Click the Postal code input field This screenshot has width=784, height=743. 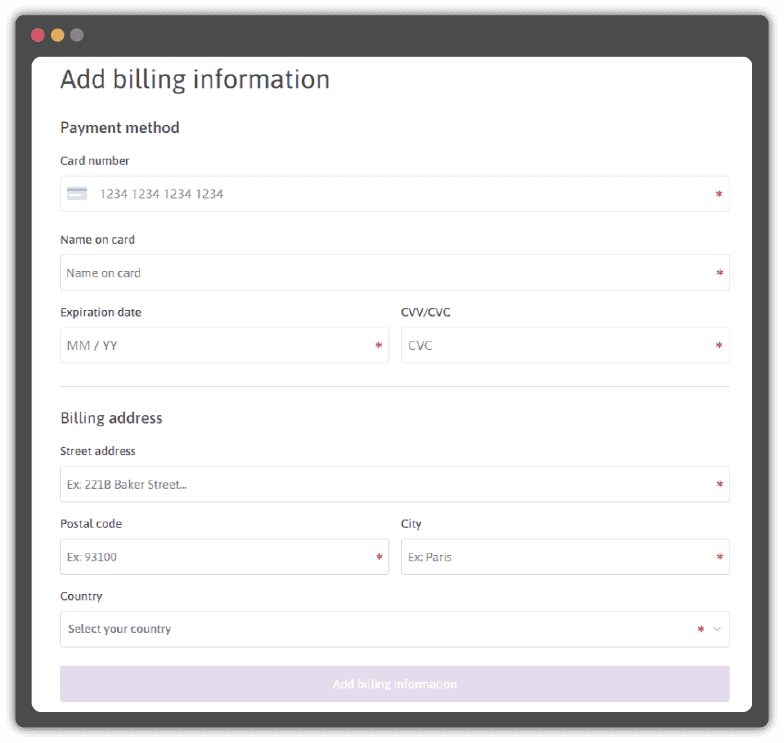(218, 557)
